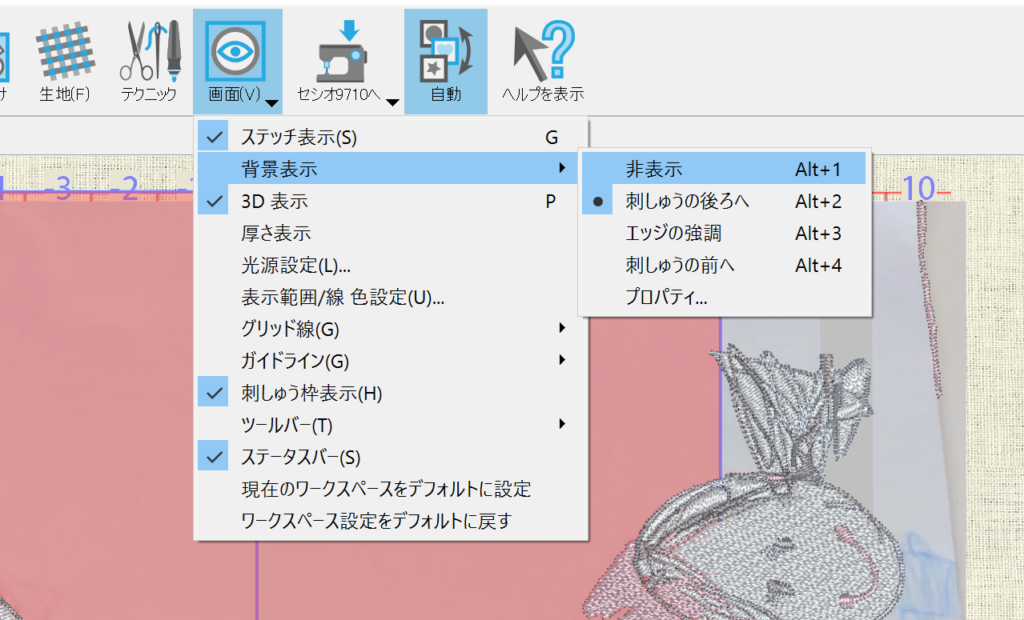
Task: Select the 刺しゅうの後ろへ radio option
Action: (x=686, y=201)
